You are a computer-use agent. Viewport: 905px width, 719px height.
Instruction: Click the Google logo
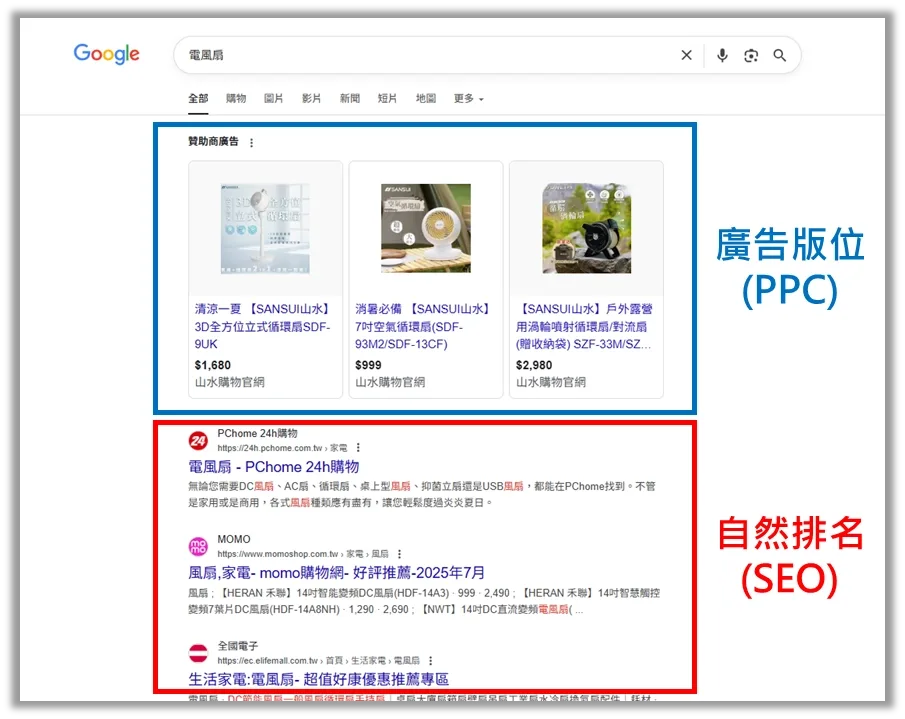point(107,54)
